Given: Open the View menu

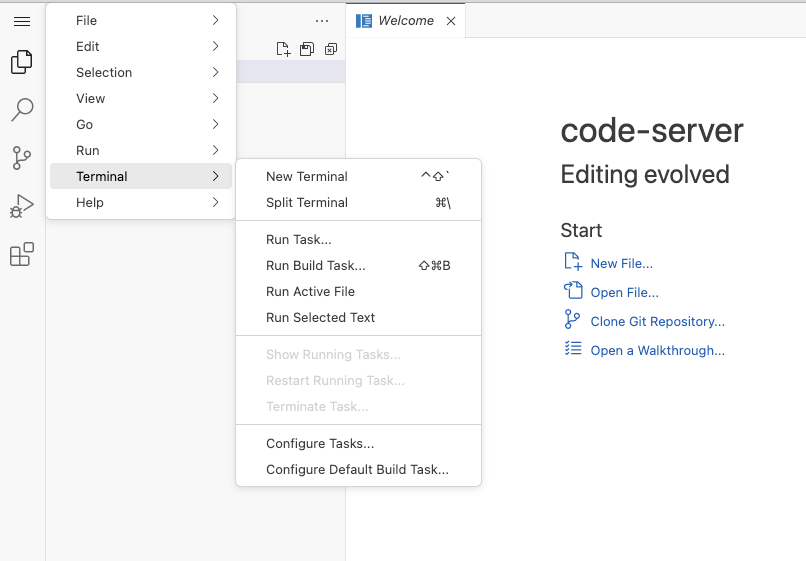Looking at the screenshot, I should coord(141,98).
